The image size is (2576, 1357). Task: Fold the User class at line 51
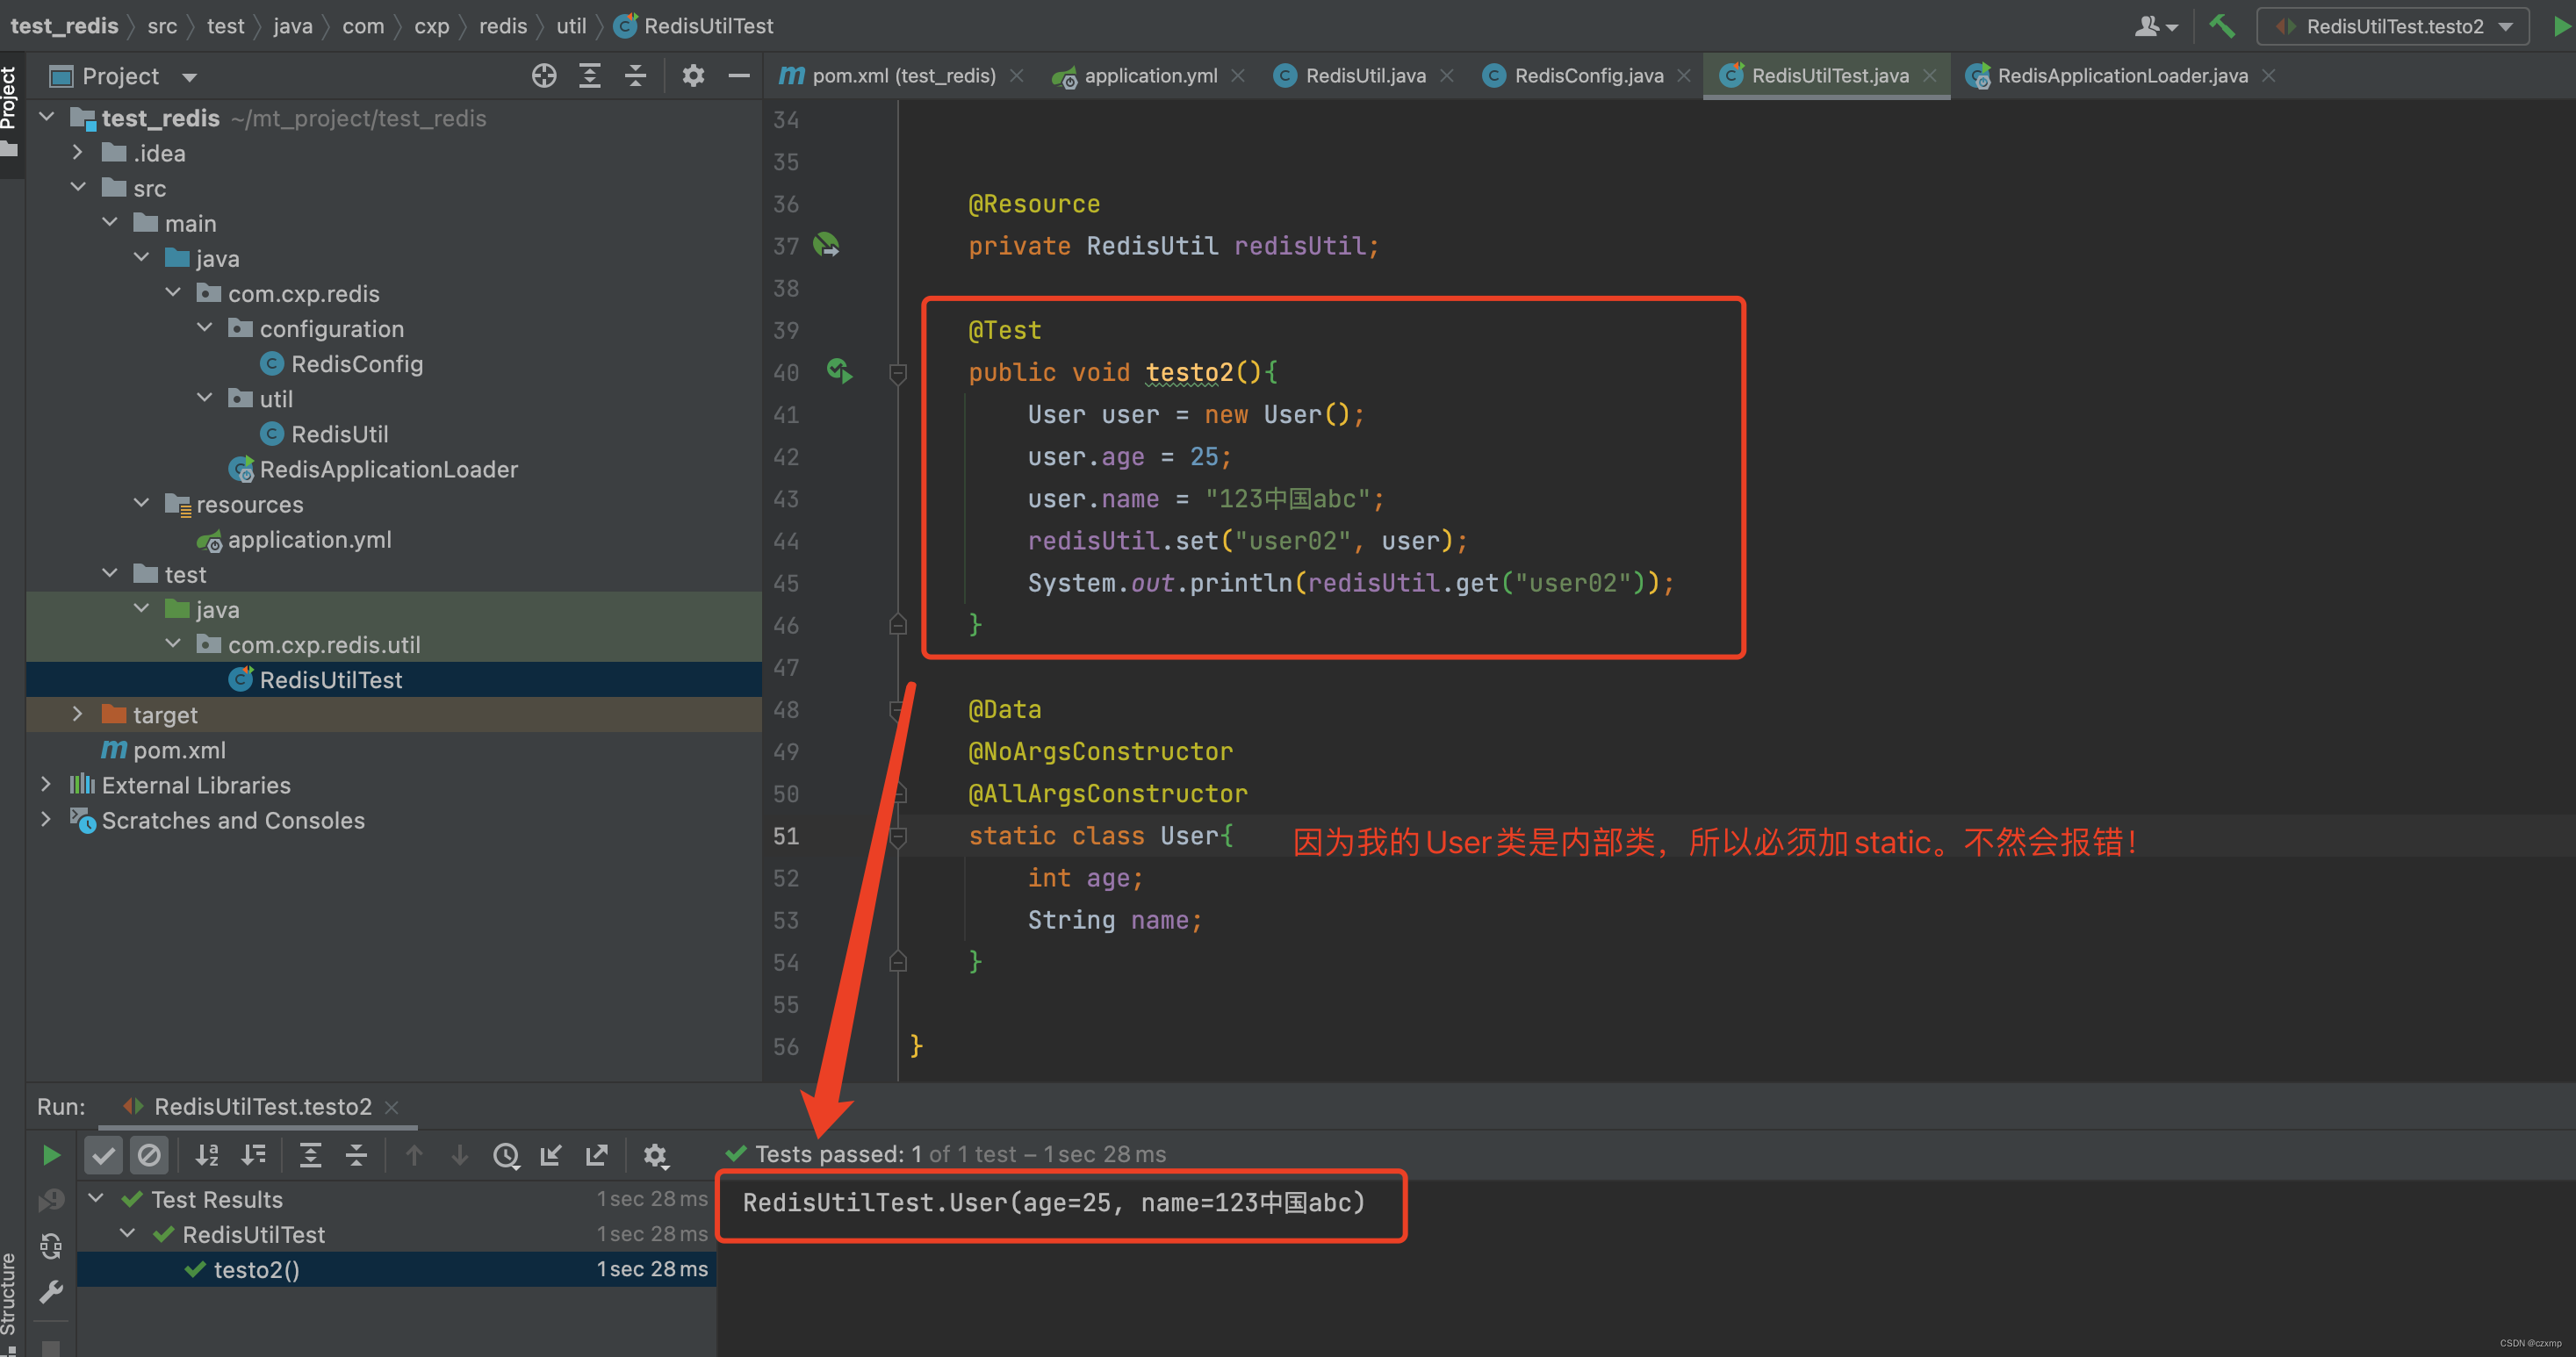coord(898,836)
